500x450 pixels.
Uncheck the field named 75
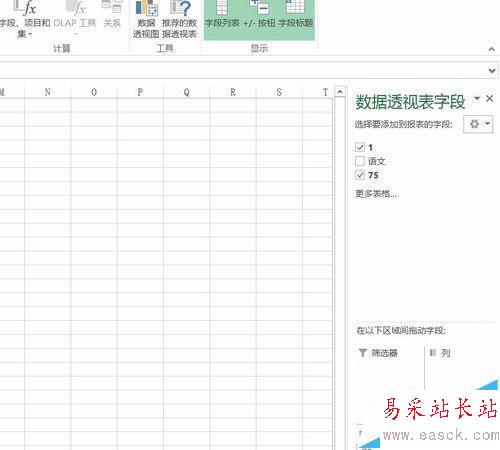360,175
